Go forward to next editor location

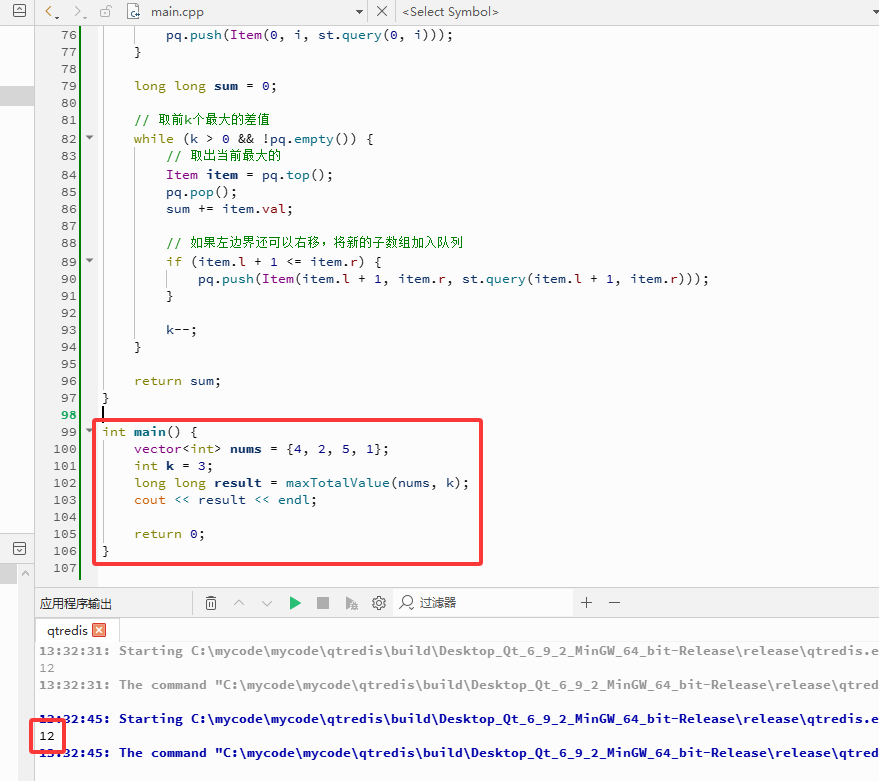pyautogui.click(x=78, y=11)
